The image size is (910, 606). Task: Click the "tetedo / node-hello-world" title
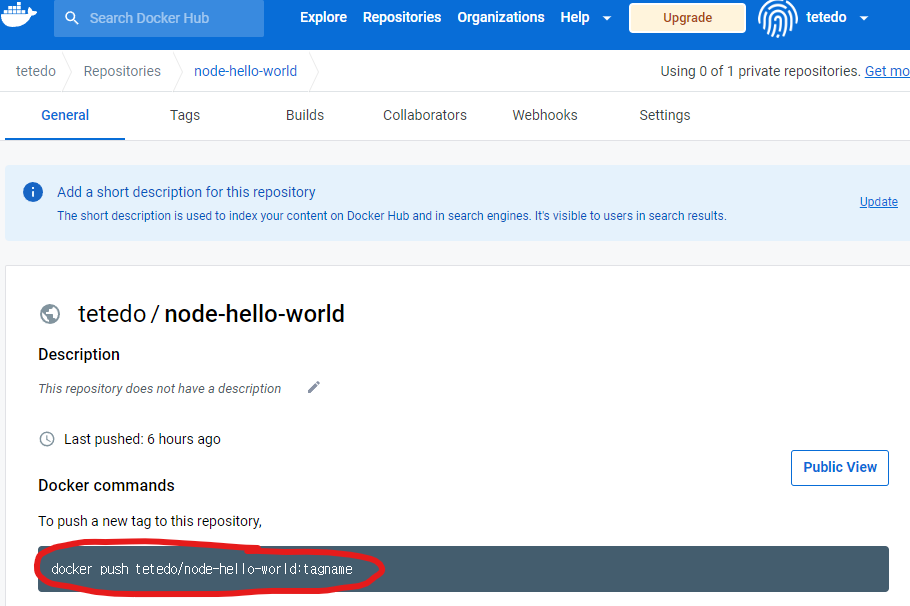[x=211, y=314]
